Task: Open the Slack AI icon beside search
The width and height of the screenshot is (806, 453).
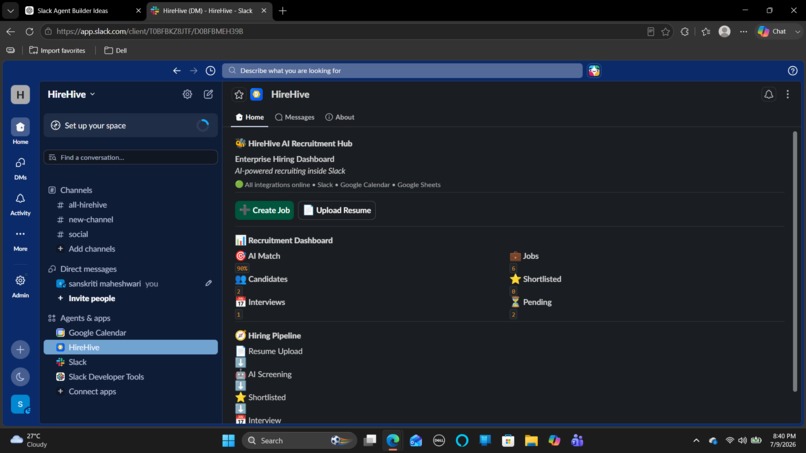Action: click(594, 70)
